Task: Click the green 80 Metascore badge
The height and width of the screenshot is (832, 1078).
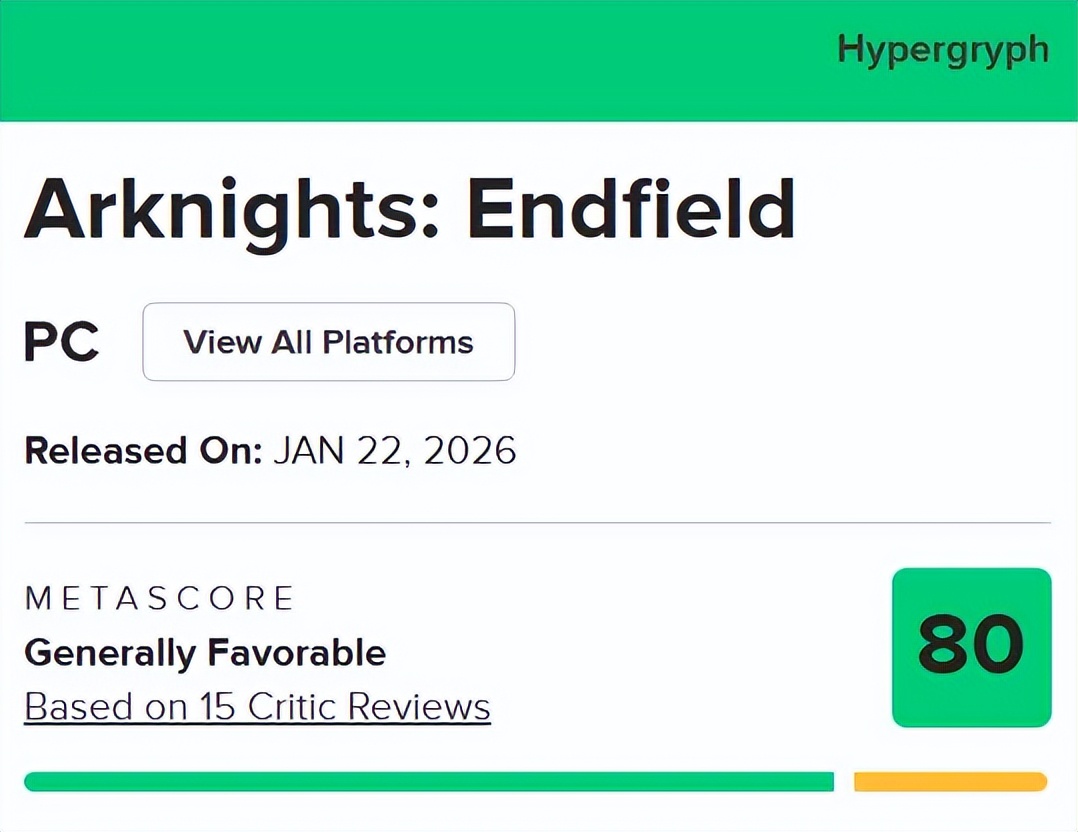Action: click(x=971, y=647)
